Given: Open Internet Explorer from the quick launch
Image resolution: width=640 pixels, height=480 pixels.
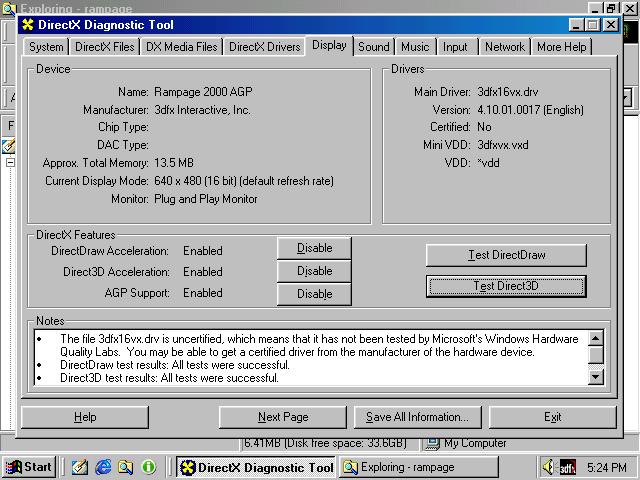Looking at the screenshot, I should tap(102, 467).
